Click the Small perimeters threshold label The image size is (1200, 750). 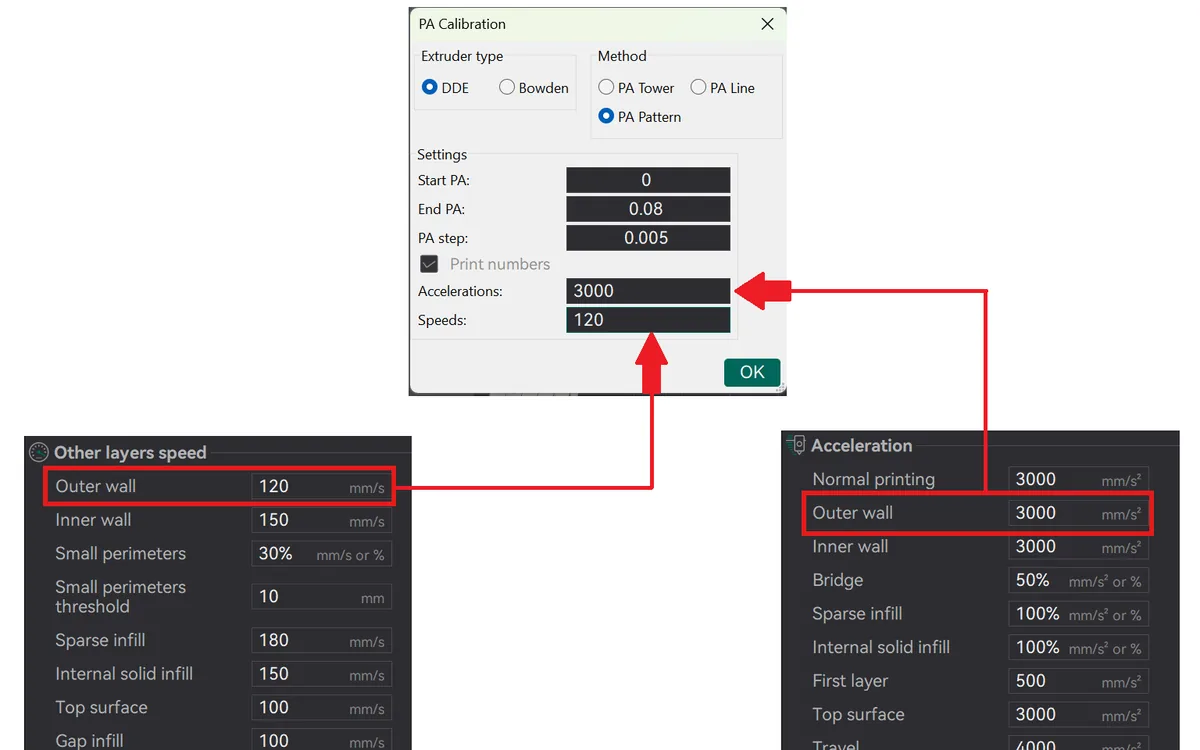[x=121, y=597]
